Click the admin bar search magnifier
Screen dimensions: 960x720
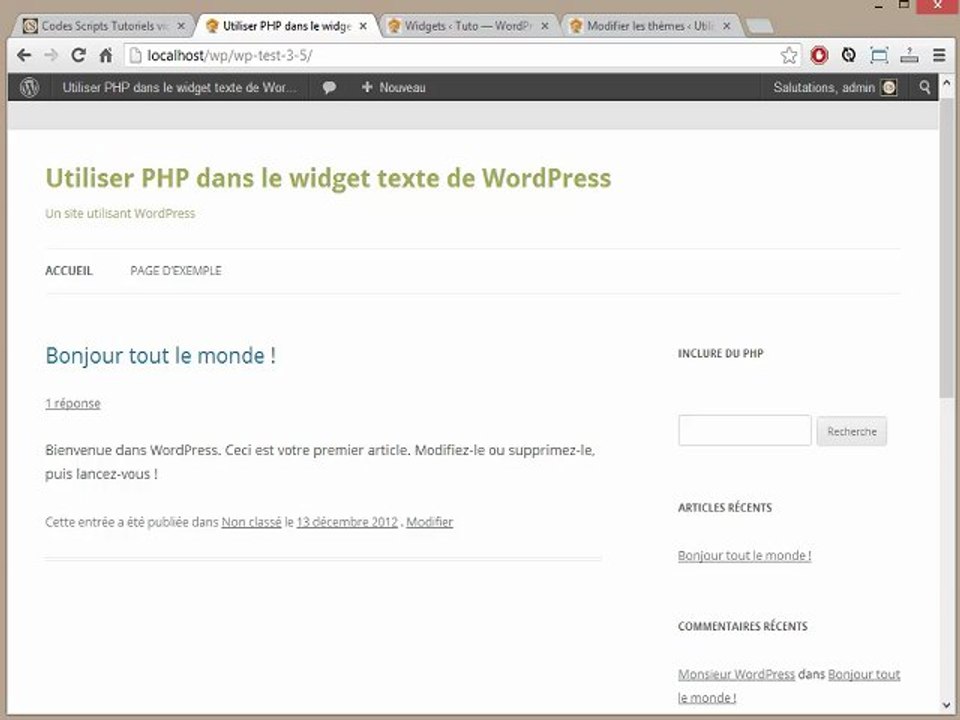coord(924,88)
